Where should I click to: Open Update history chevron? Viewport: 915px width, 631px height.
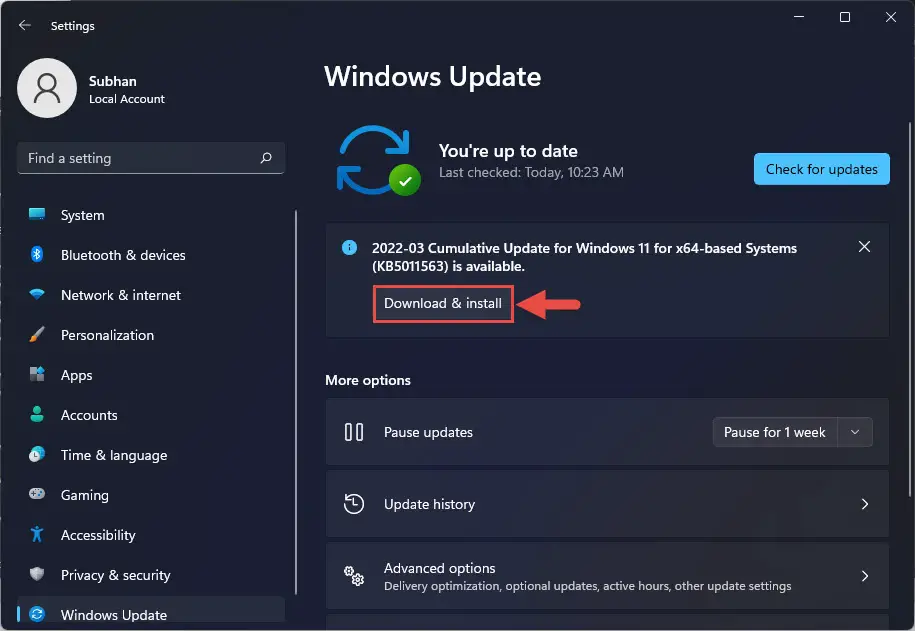[865, 504]
